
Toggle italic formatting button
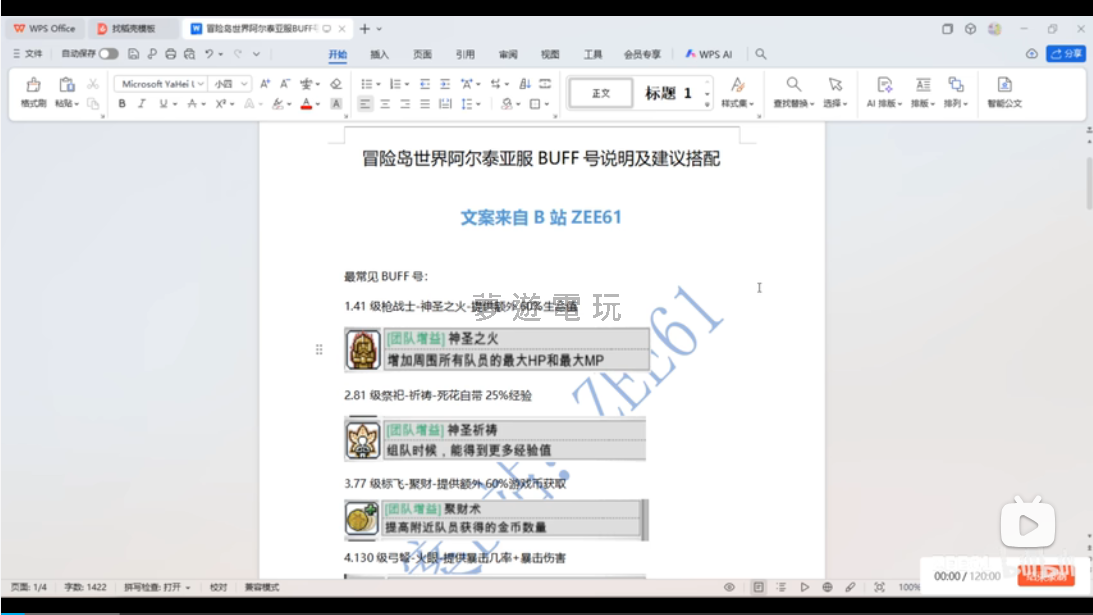[141, 104]
